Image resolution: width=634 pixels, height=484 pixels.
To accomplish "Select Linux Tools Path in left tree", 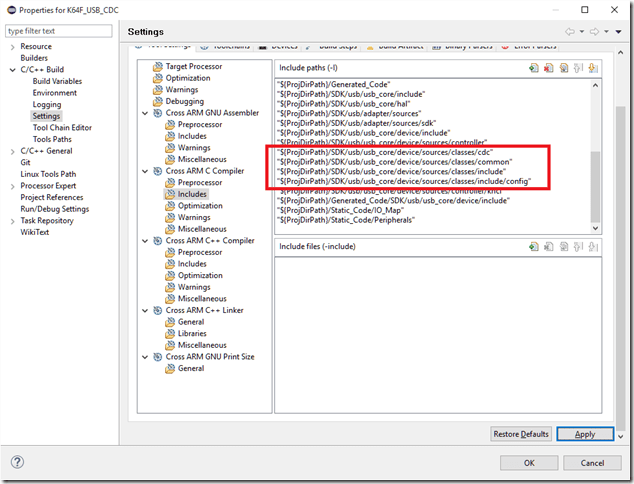I will (48, 174).
